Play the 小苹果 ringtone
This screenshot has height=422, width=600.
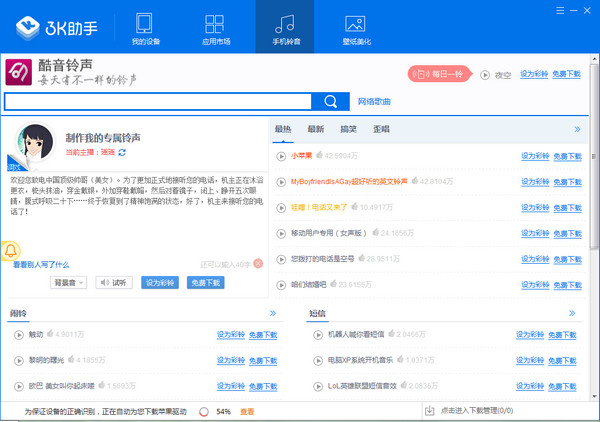click(281, 156)
